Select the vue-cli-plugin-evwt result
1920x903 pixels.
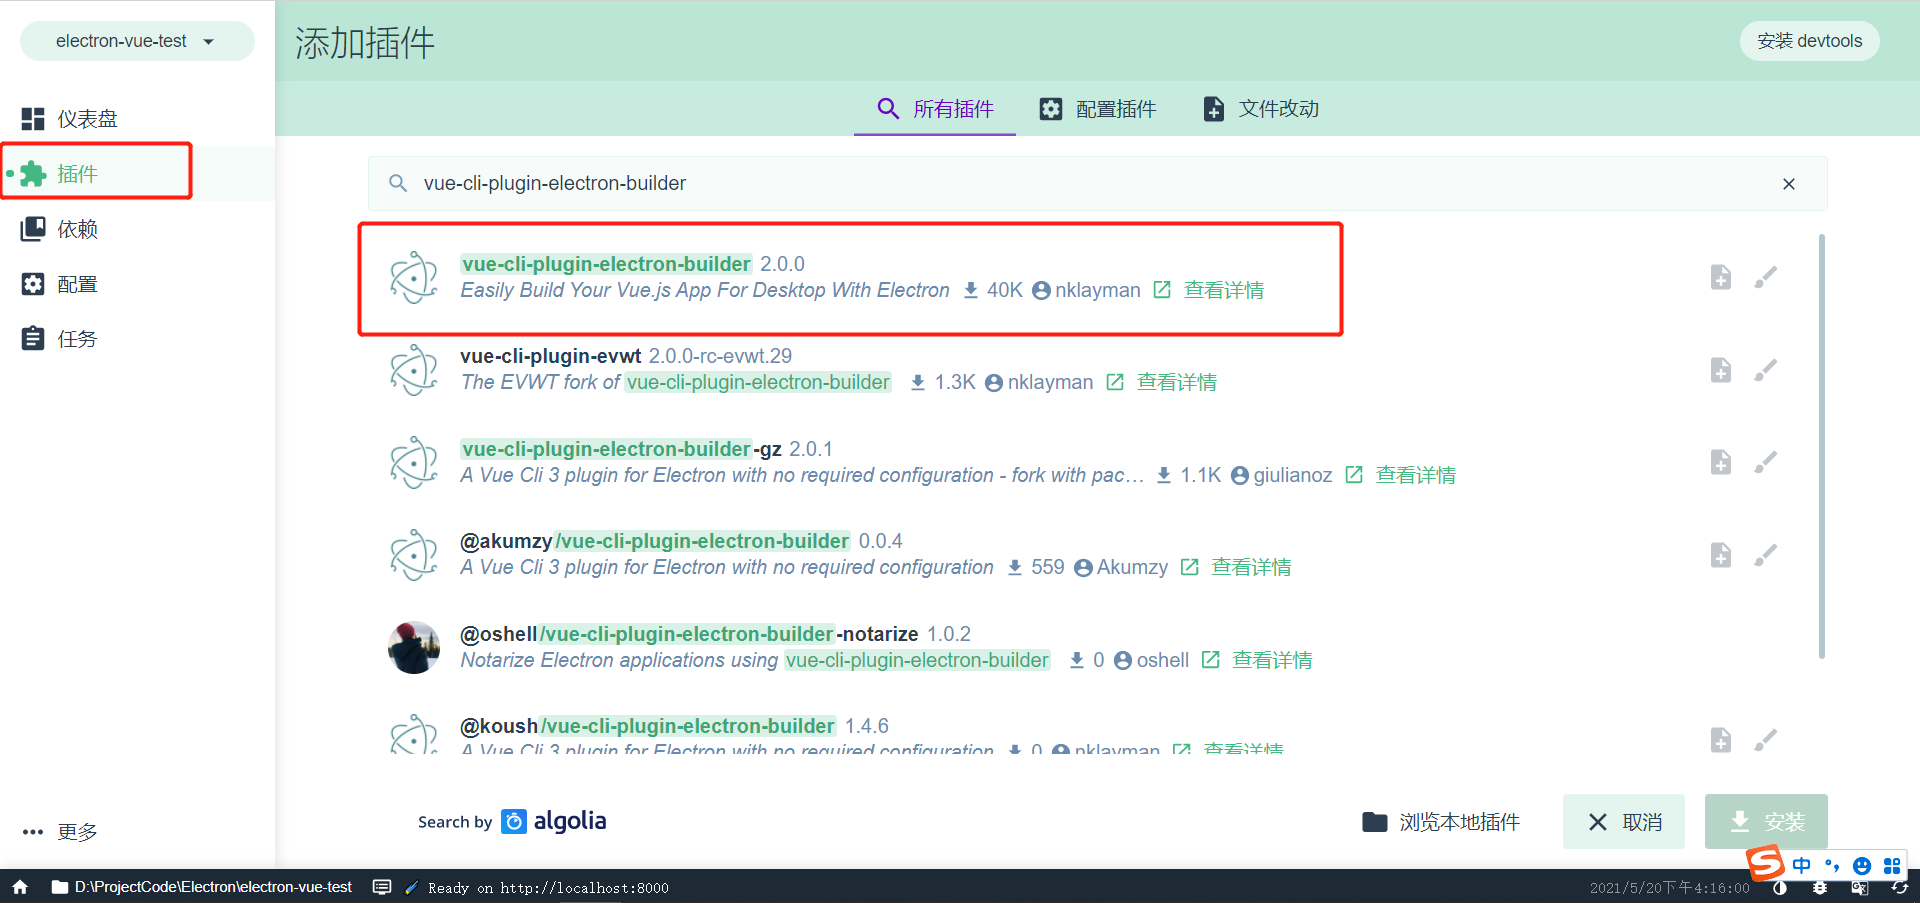(1090, 369)
